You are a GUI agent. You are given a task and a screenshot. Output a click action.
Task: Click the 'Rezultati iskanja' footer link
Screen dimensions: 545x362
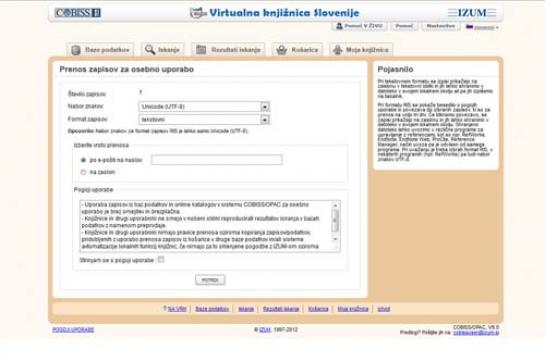tap(281, 309)
